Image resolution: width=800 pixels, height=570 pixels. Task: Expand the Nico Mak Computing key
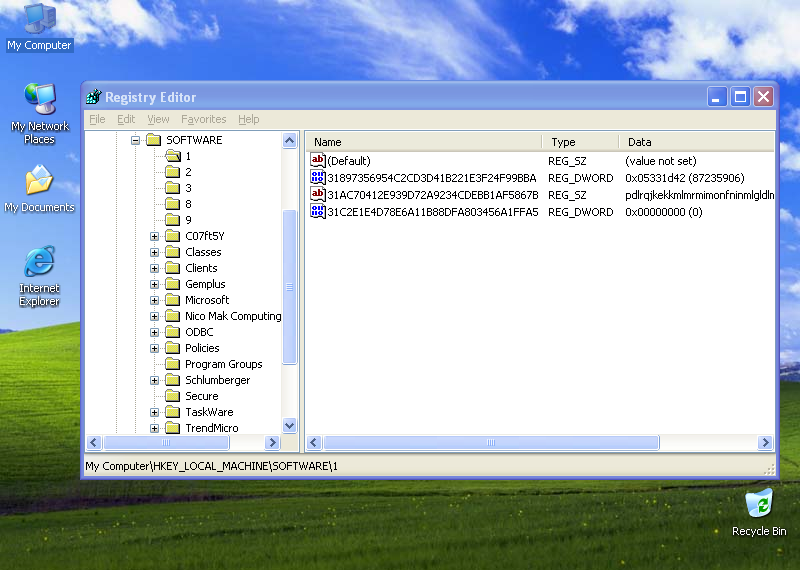click(x=154, y=316)
